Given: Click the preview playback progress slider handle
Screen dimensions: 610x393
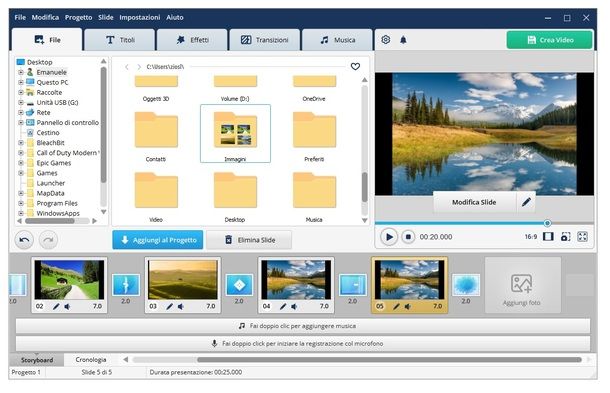Looking at the screenshot, I should coord(547,223).
